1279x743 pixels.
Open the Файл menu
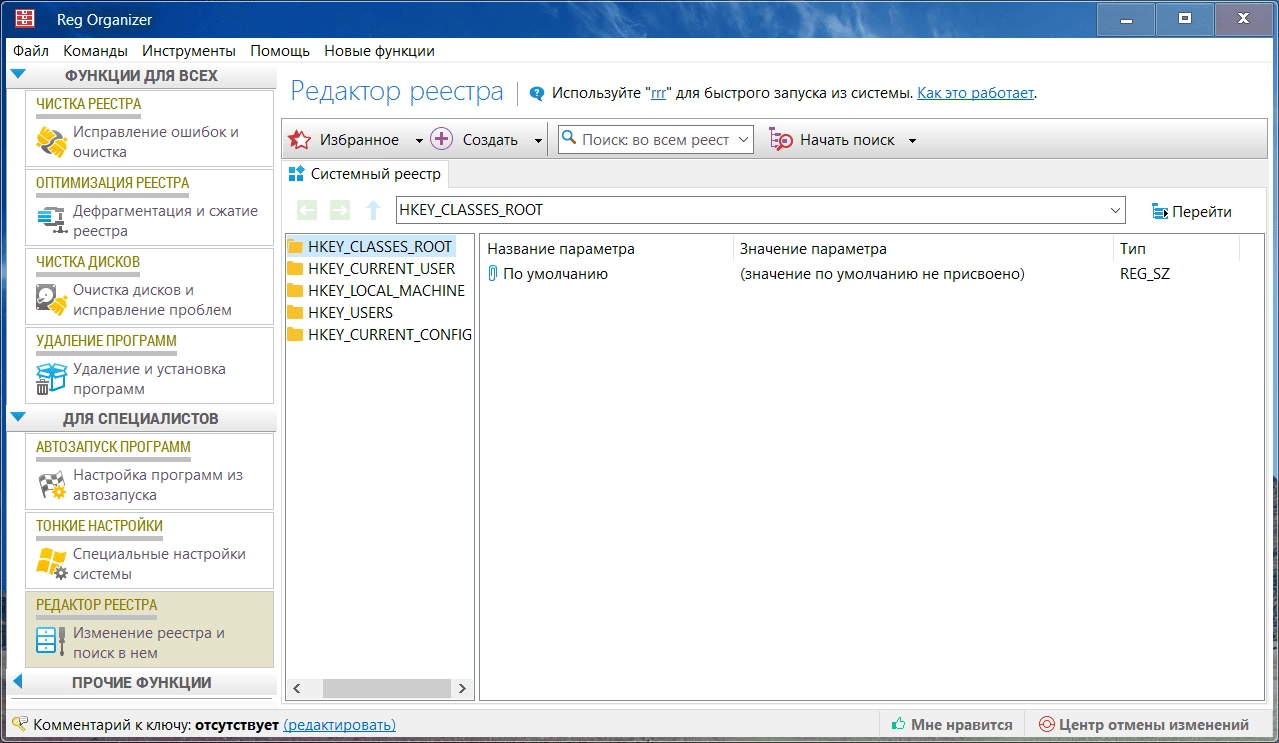coord(31,51)
